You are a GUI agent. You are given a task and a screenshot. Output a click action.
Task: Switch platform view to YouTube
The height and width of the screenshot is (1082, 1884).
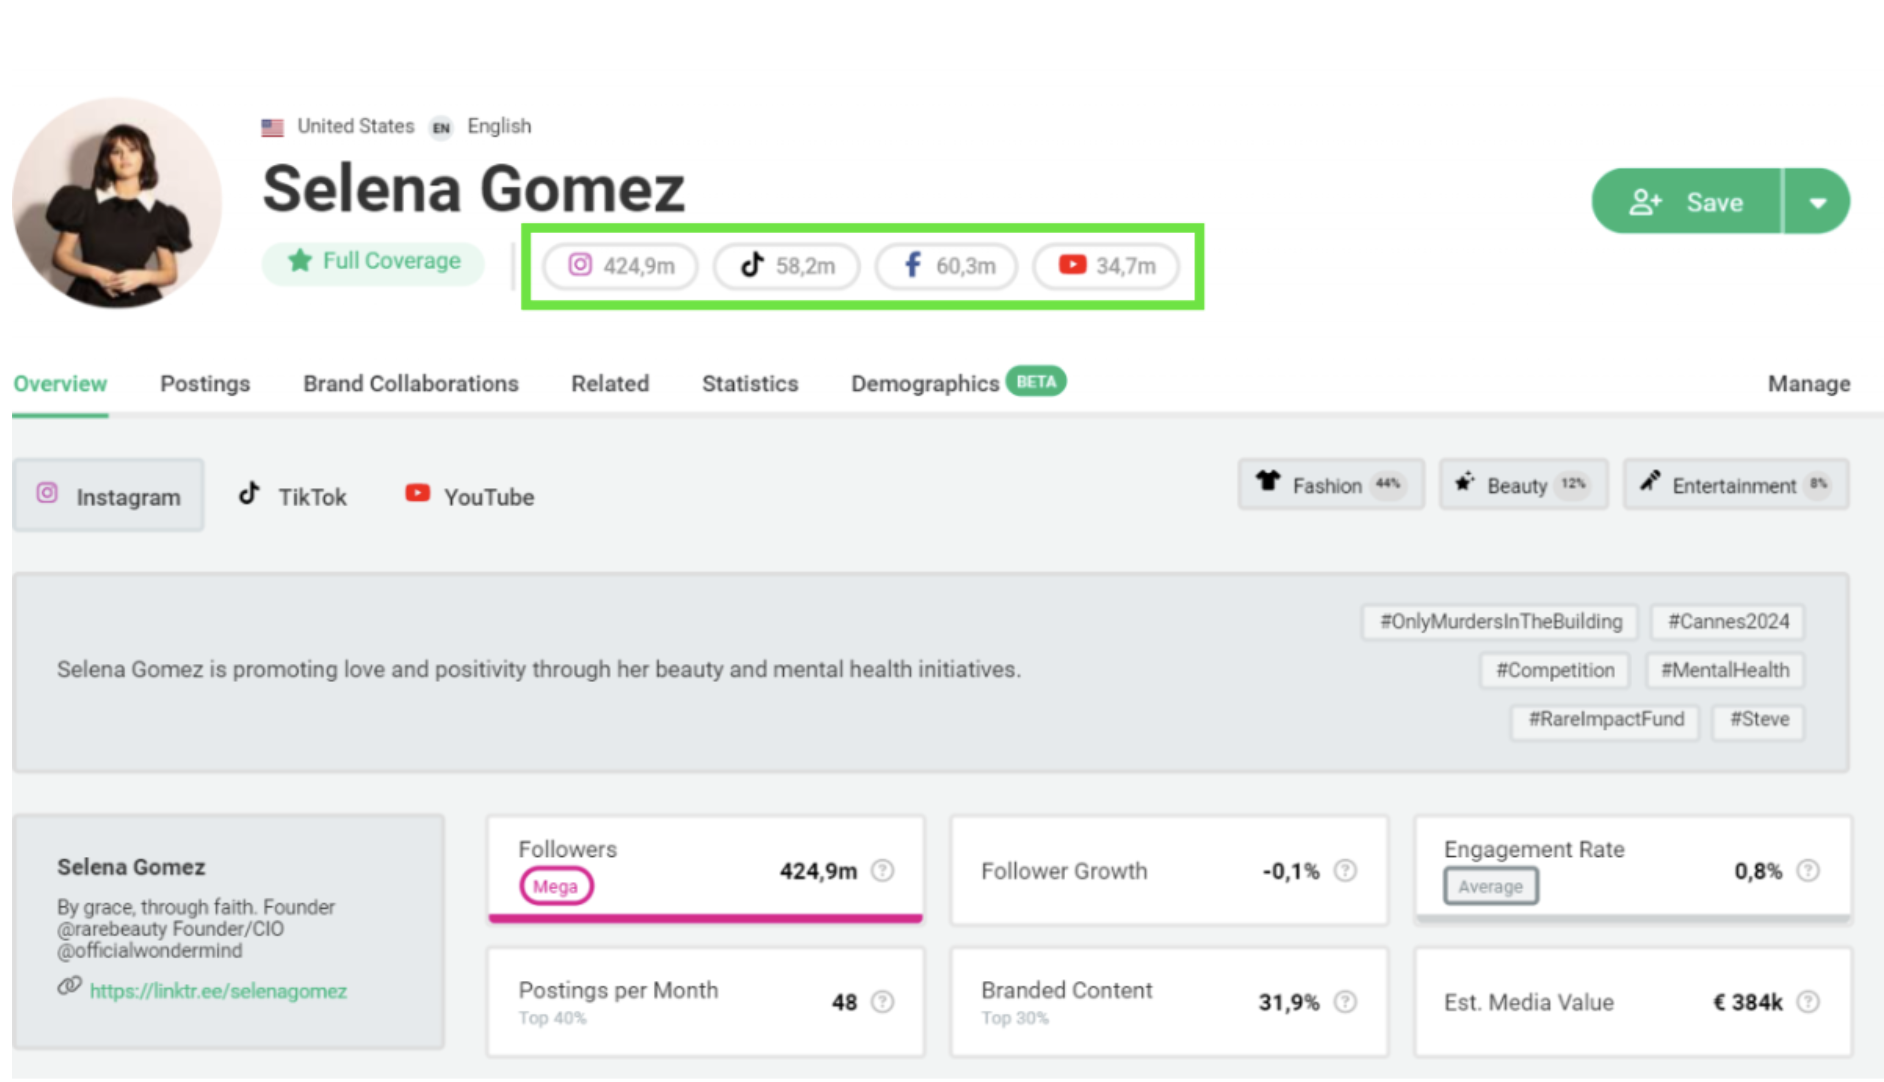pyautogui.click(x=469, y=496)
